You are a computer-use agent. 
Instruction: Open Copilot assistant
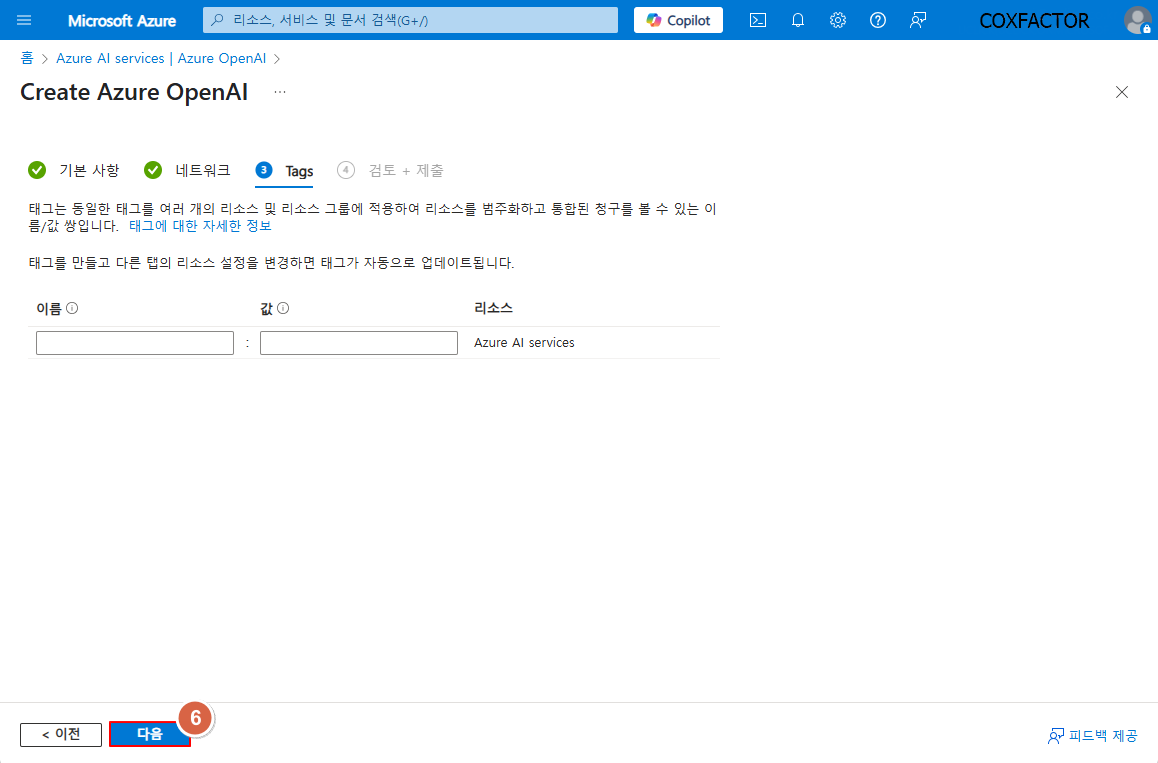tap(678, 20)
